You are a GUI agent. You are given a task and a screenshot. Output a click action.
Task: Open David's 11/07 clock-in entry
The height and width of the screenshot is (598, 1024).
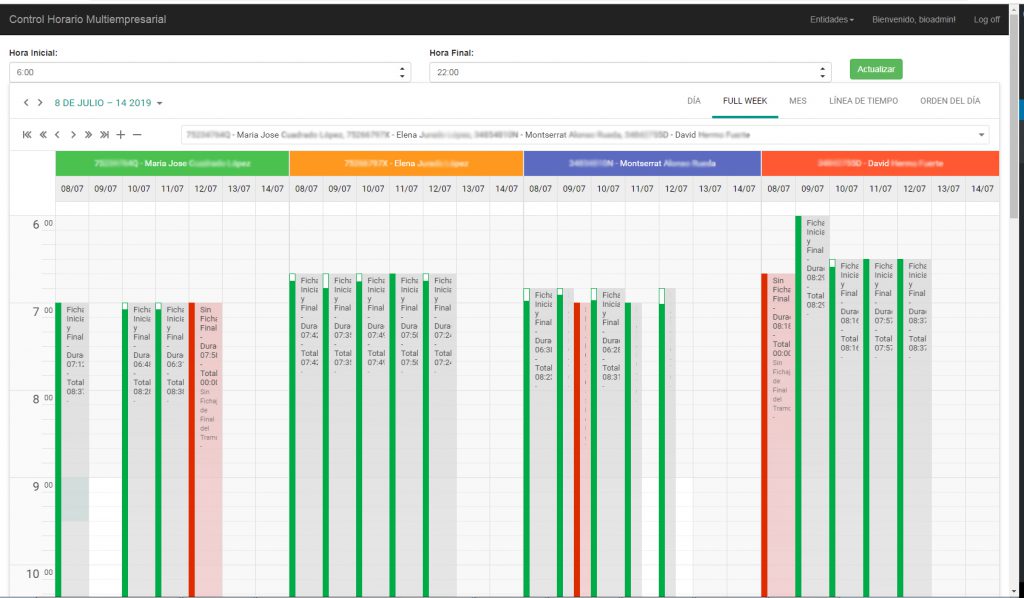880,428
